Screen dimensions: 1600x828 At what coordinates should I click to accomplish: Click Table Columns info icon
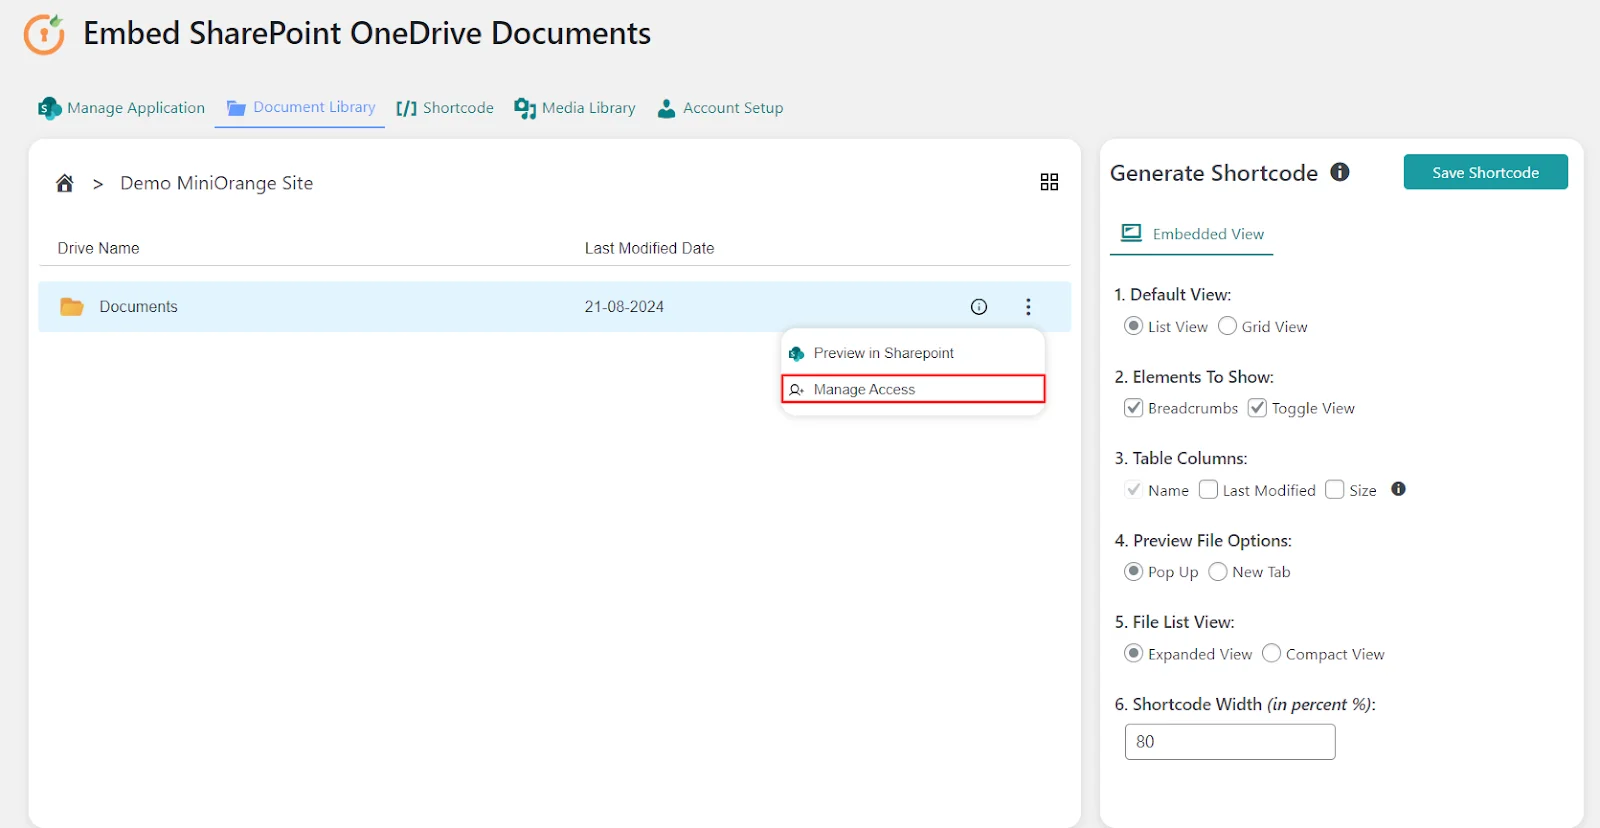(x=1398, y=489)
